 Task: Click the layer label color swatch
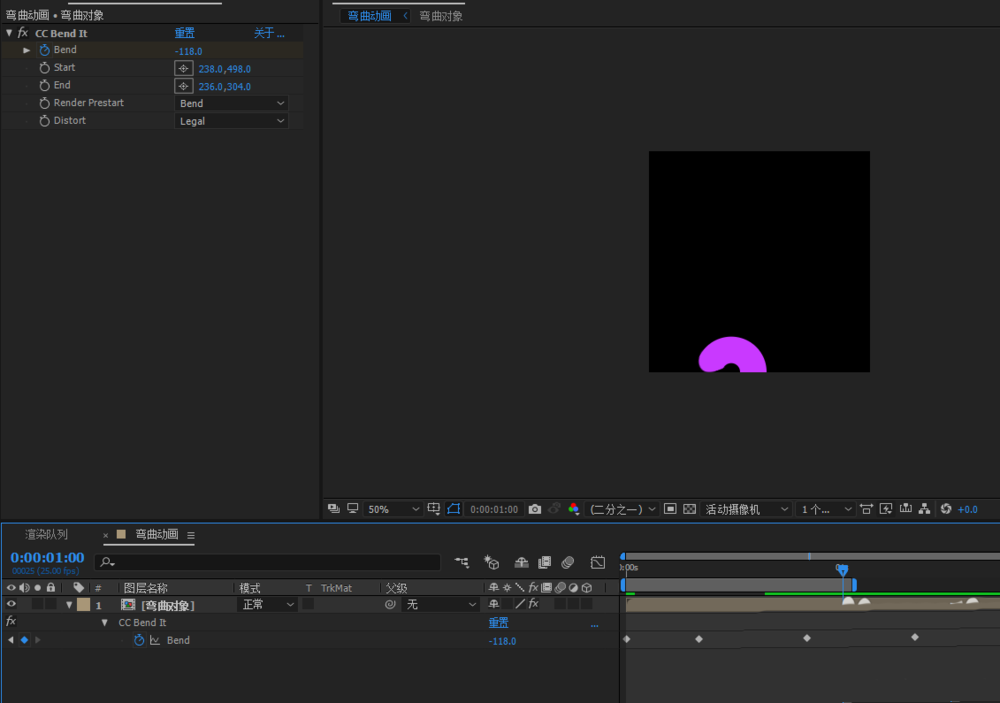(x=84, y=604)
